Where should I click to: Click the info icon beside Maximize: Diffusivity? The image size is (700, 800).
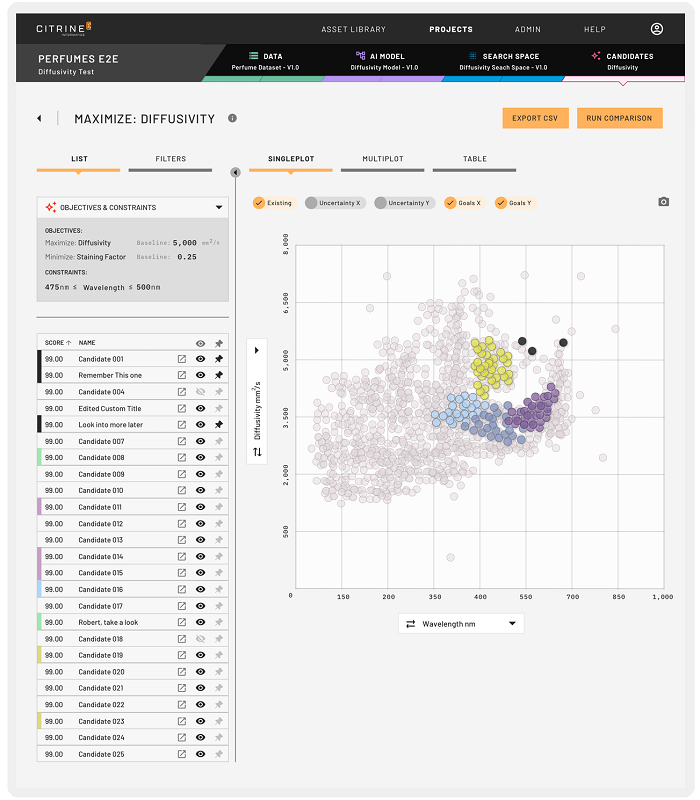[232, 118]
